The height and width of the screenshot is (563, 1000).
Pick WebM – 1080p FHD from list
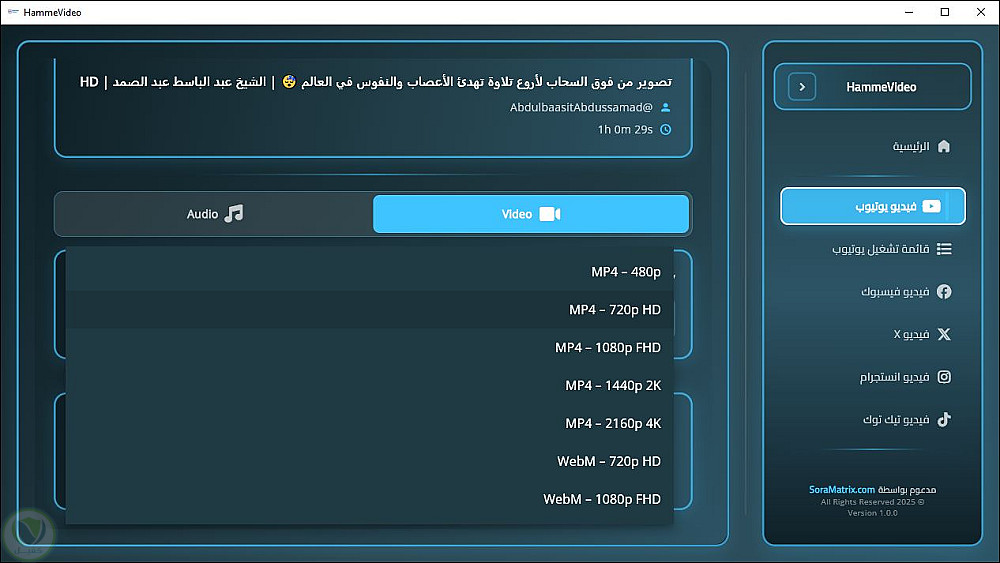pyautogui.click(x=370, y=499)
